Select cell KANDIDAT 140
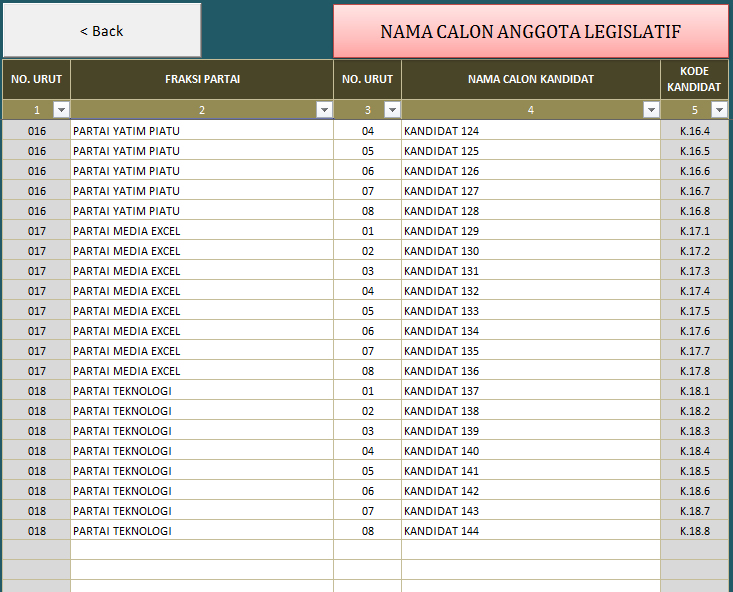The width and height of the screenshot is (733, 592). click(531, 451)
